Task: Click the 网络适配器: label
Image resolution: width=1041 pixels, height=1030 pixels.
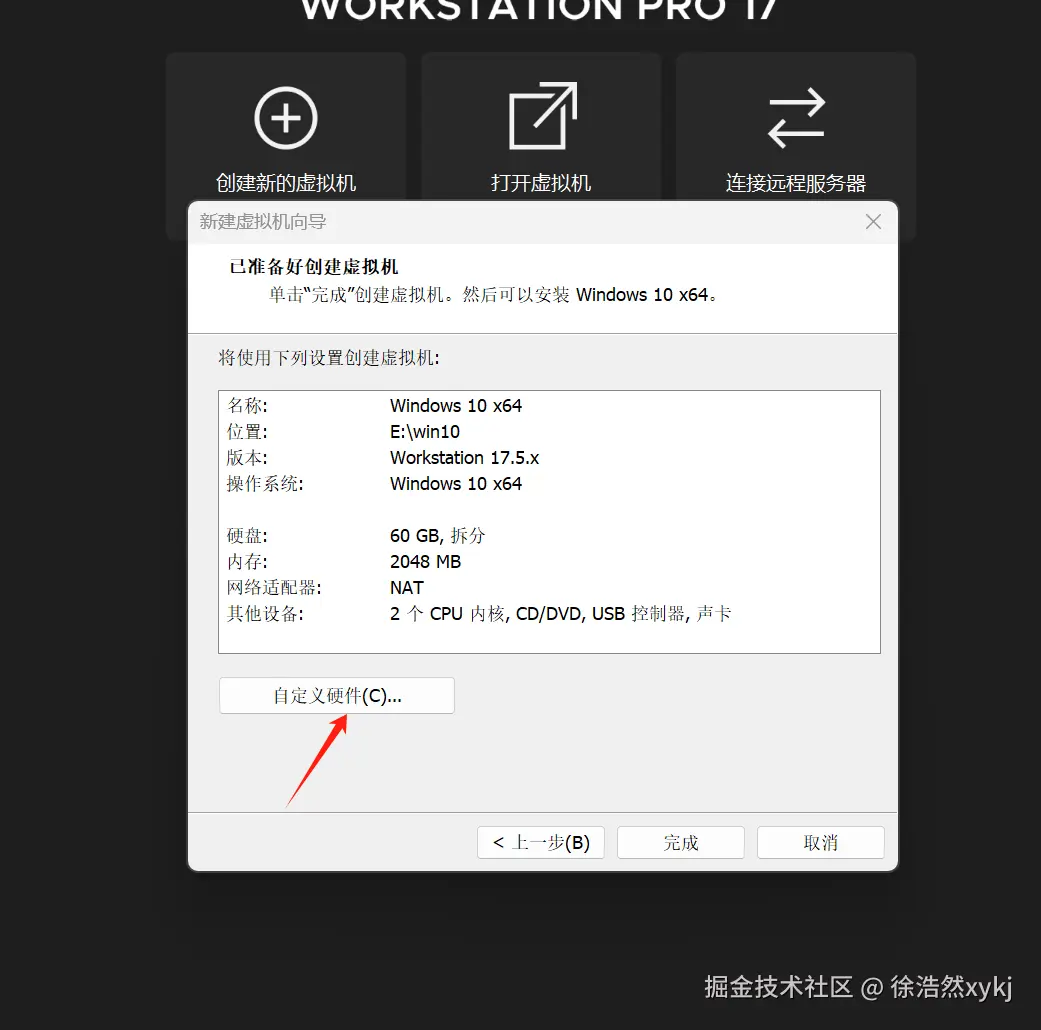Action: tap(274, 588)
